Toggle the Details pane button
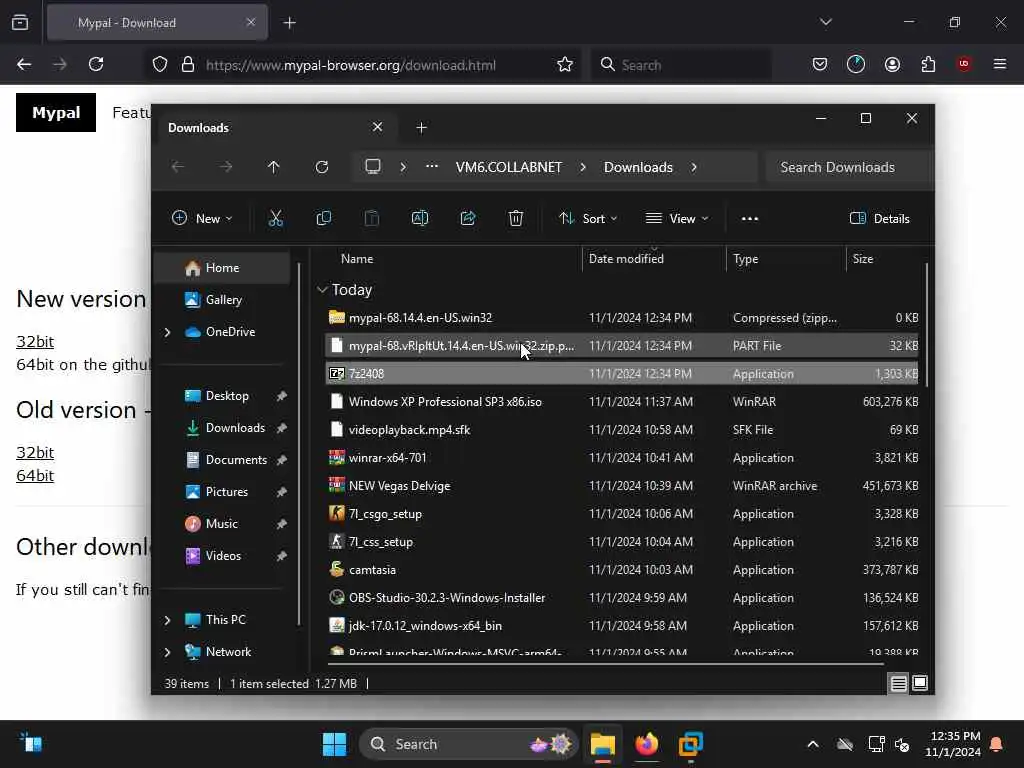Screen dimensions: 1024x768 (880, 219)
